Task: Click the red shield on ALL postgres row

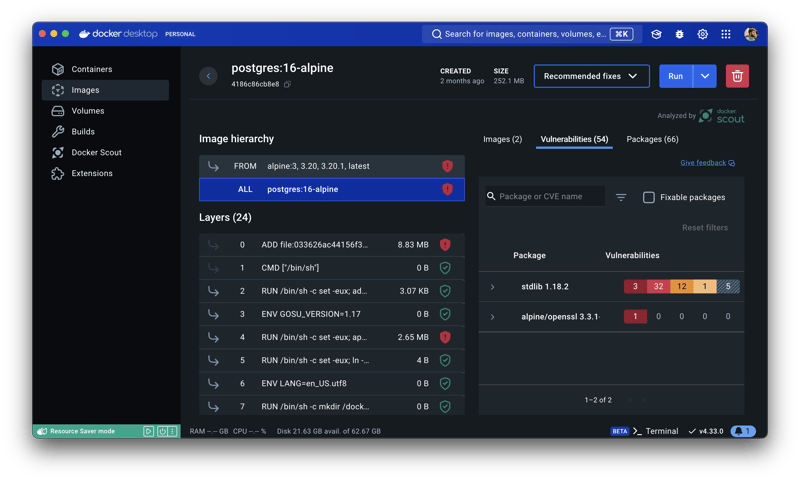Action: tap(447, 189)
